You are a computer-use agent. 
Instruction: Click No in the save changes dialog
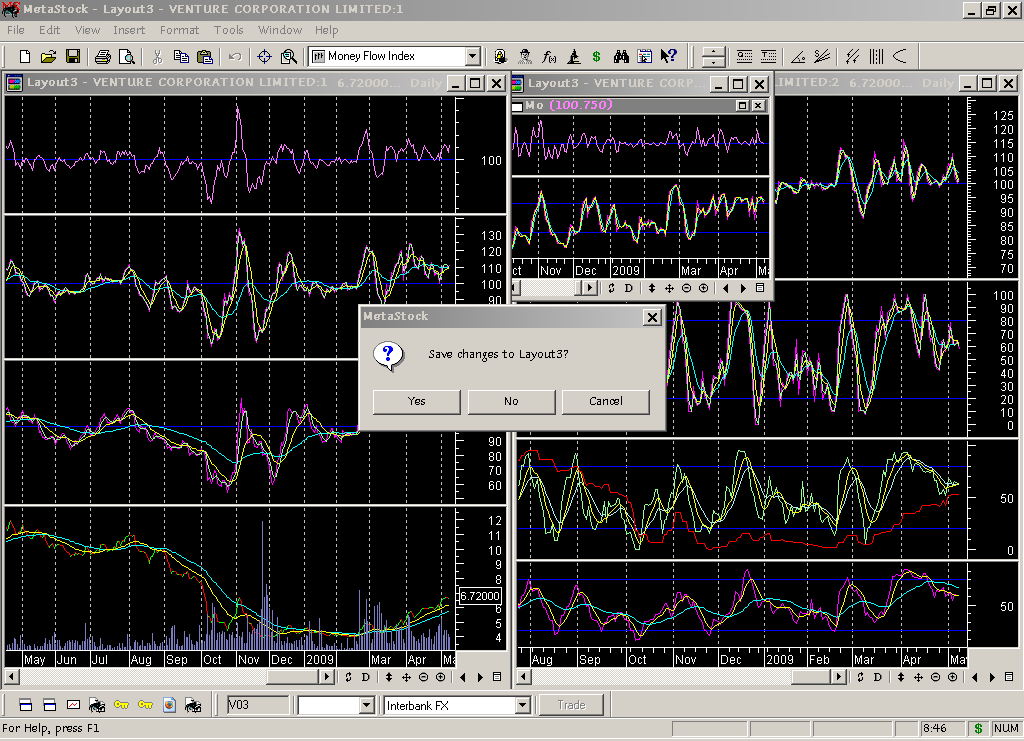[511, 402]
